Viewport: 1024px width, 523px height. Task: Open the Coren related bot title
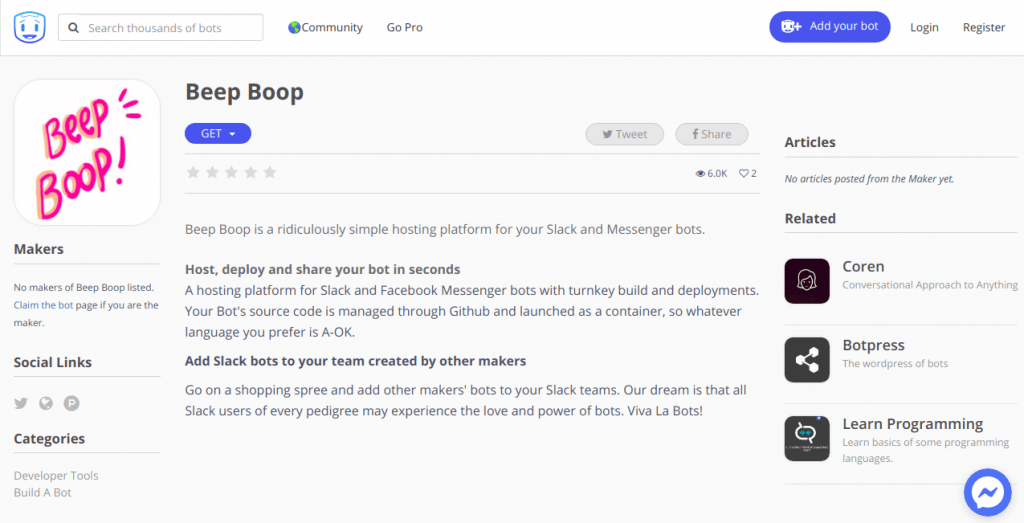tap(863, 266)
